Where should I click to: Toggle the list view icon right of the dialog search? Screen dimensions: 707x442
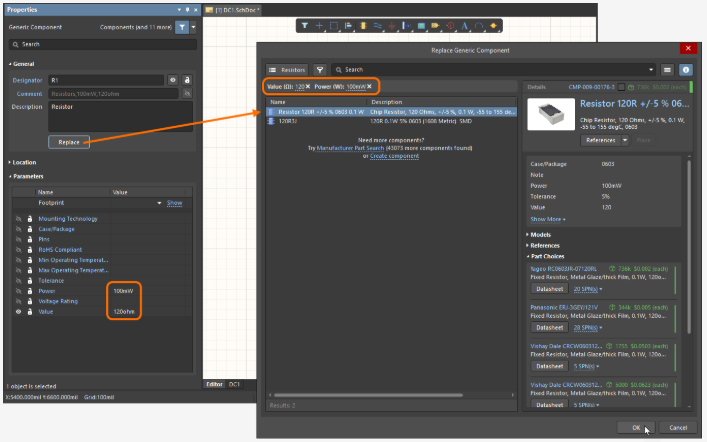(x=667, y=69)
